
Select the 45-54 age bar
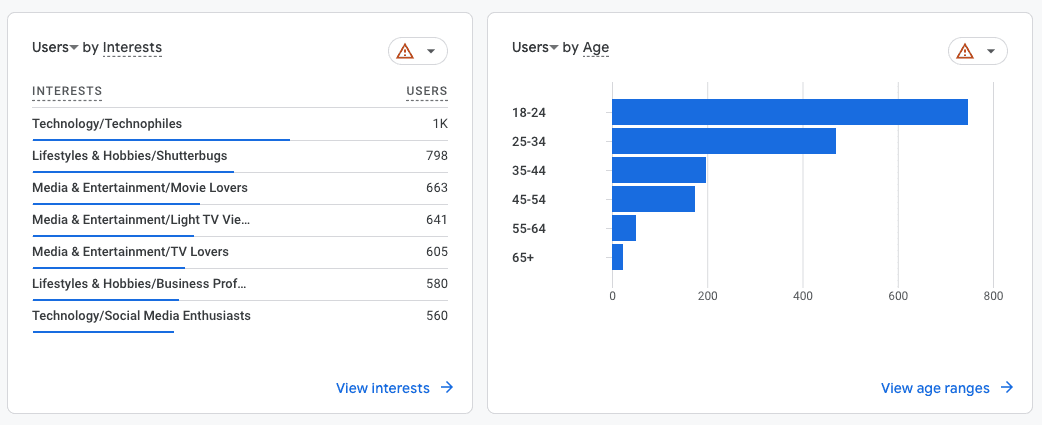click(x=653, y=199)
